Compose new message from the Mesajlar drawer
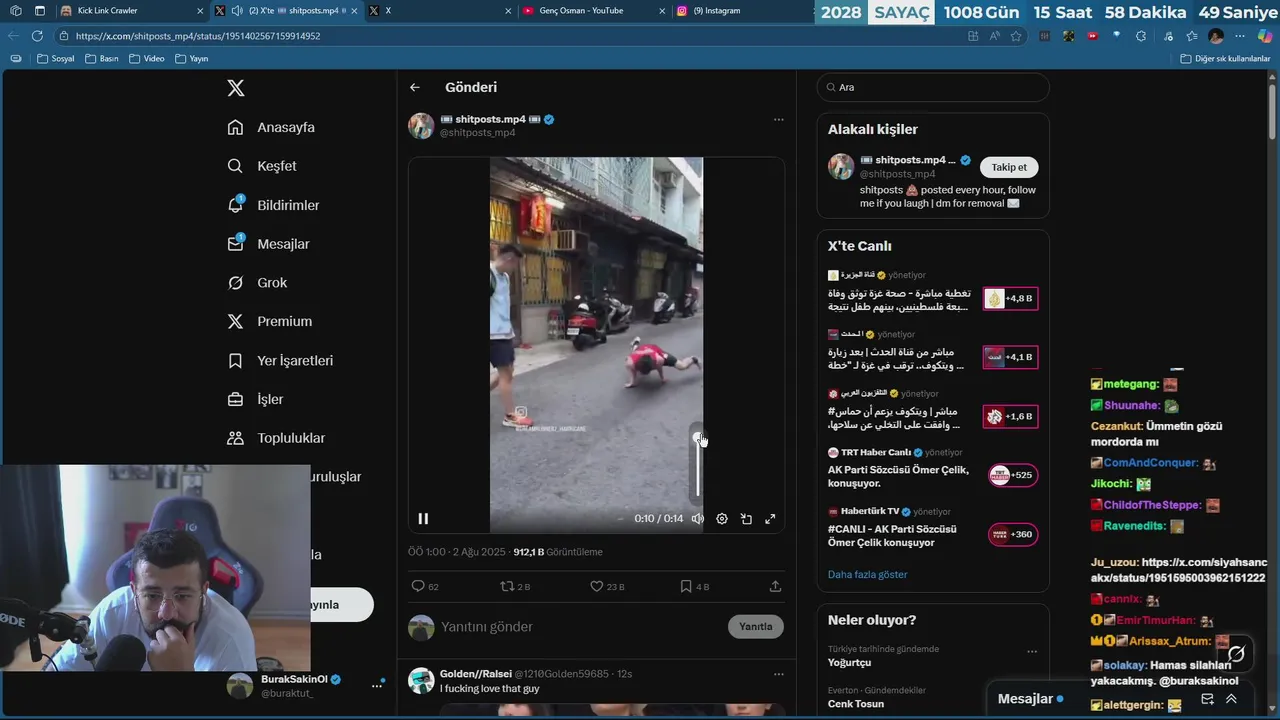The height and width of the screenshot is (720, 1280). (x=1207, y=699)
